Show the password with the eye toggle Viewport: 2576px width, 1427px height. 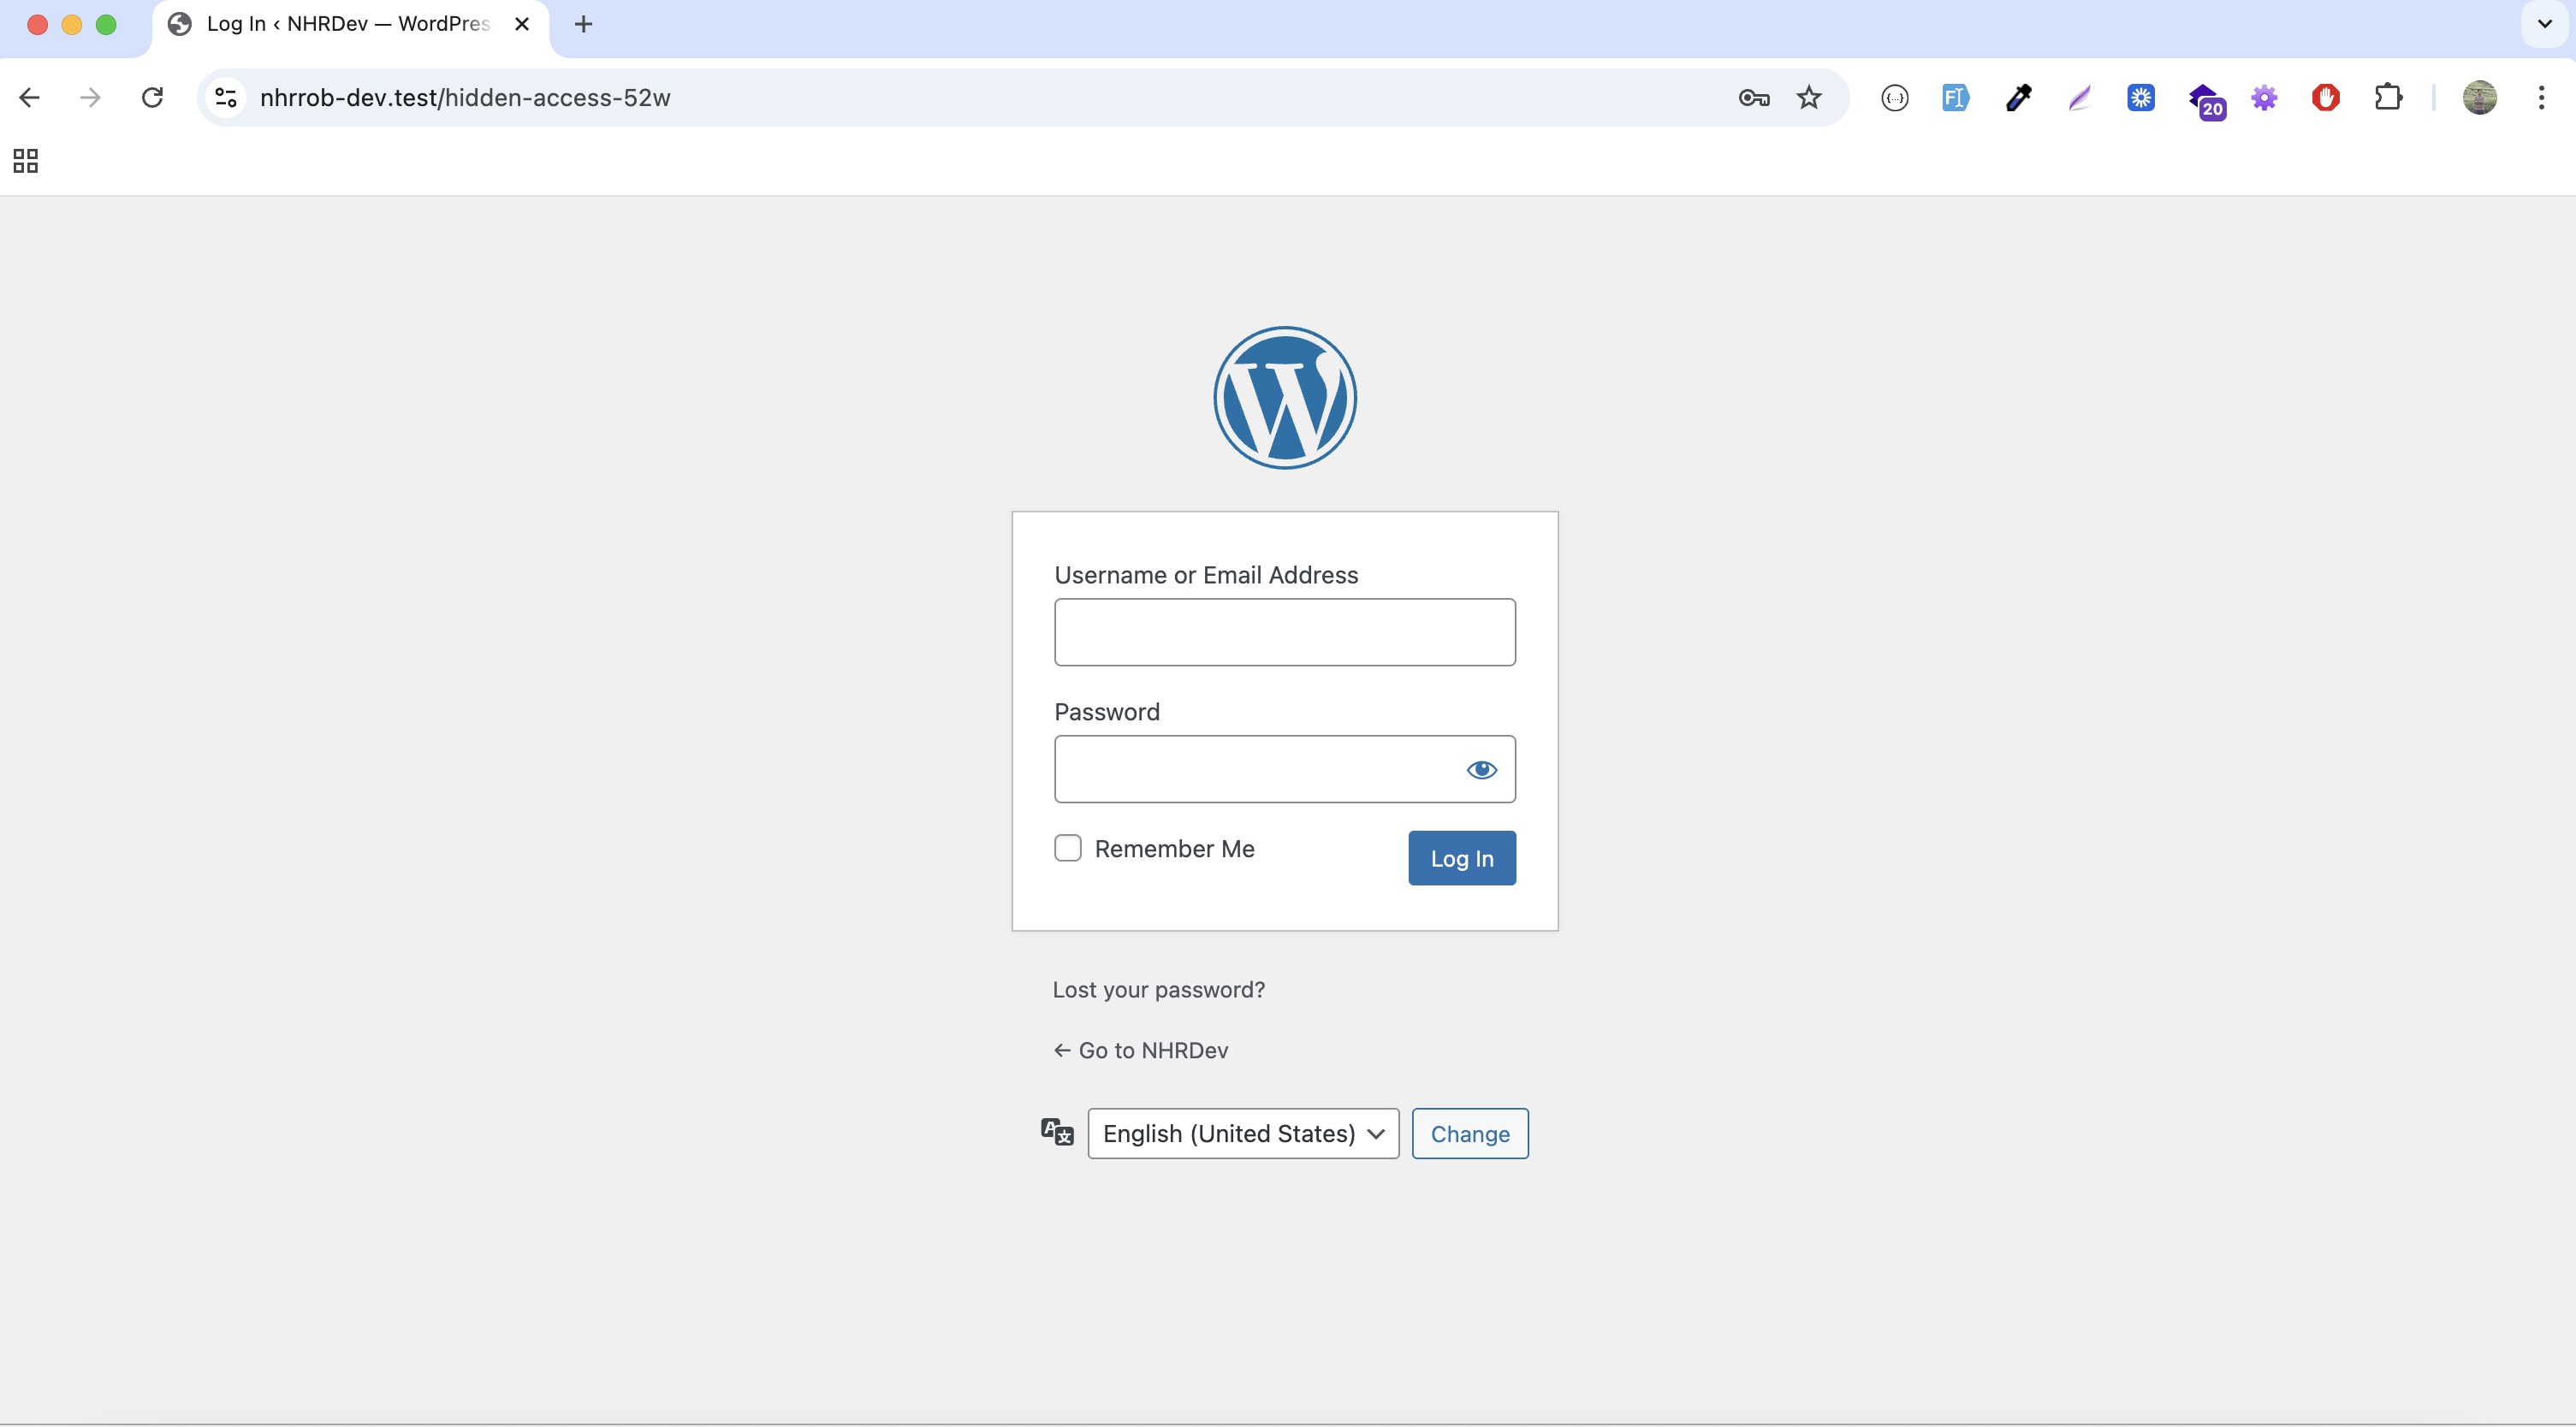(1481, 769)
